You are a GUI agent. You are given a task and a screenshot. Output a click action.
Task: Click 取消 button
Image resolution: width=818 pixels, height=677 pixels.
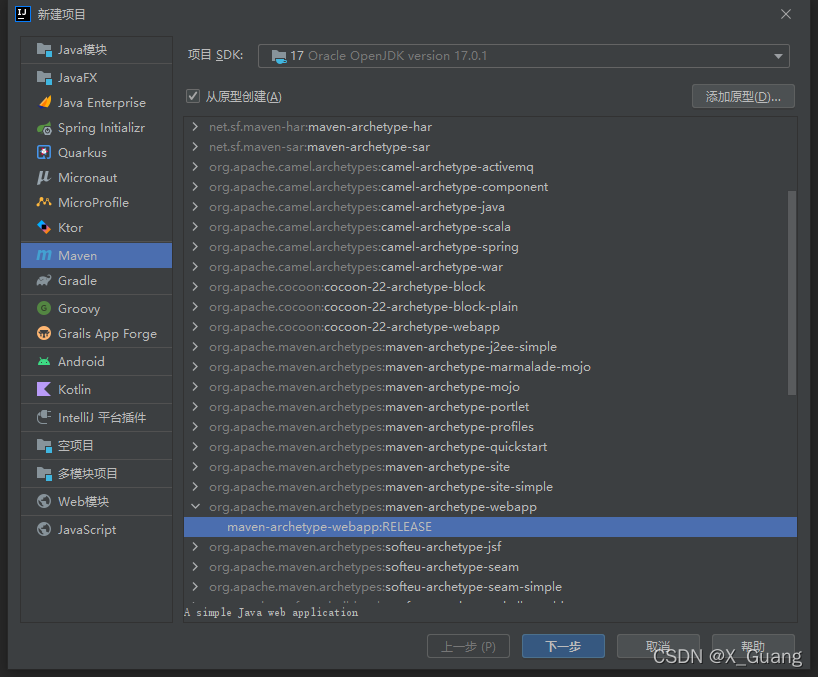coord(658,646)
